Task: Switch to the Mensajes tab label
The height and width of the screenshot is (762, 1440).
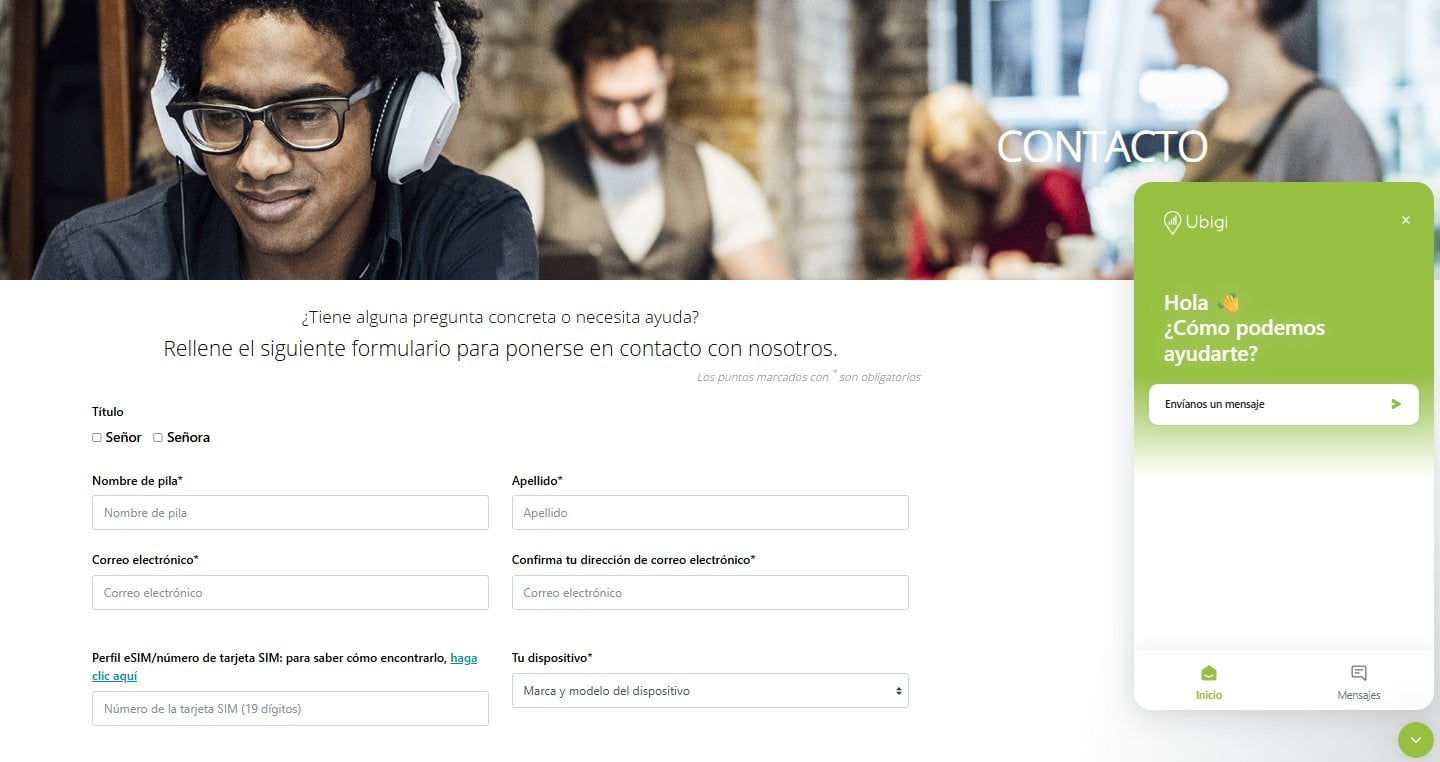Action: 1358,695
